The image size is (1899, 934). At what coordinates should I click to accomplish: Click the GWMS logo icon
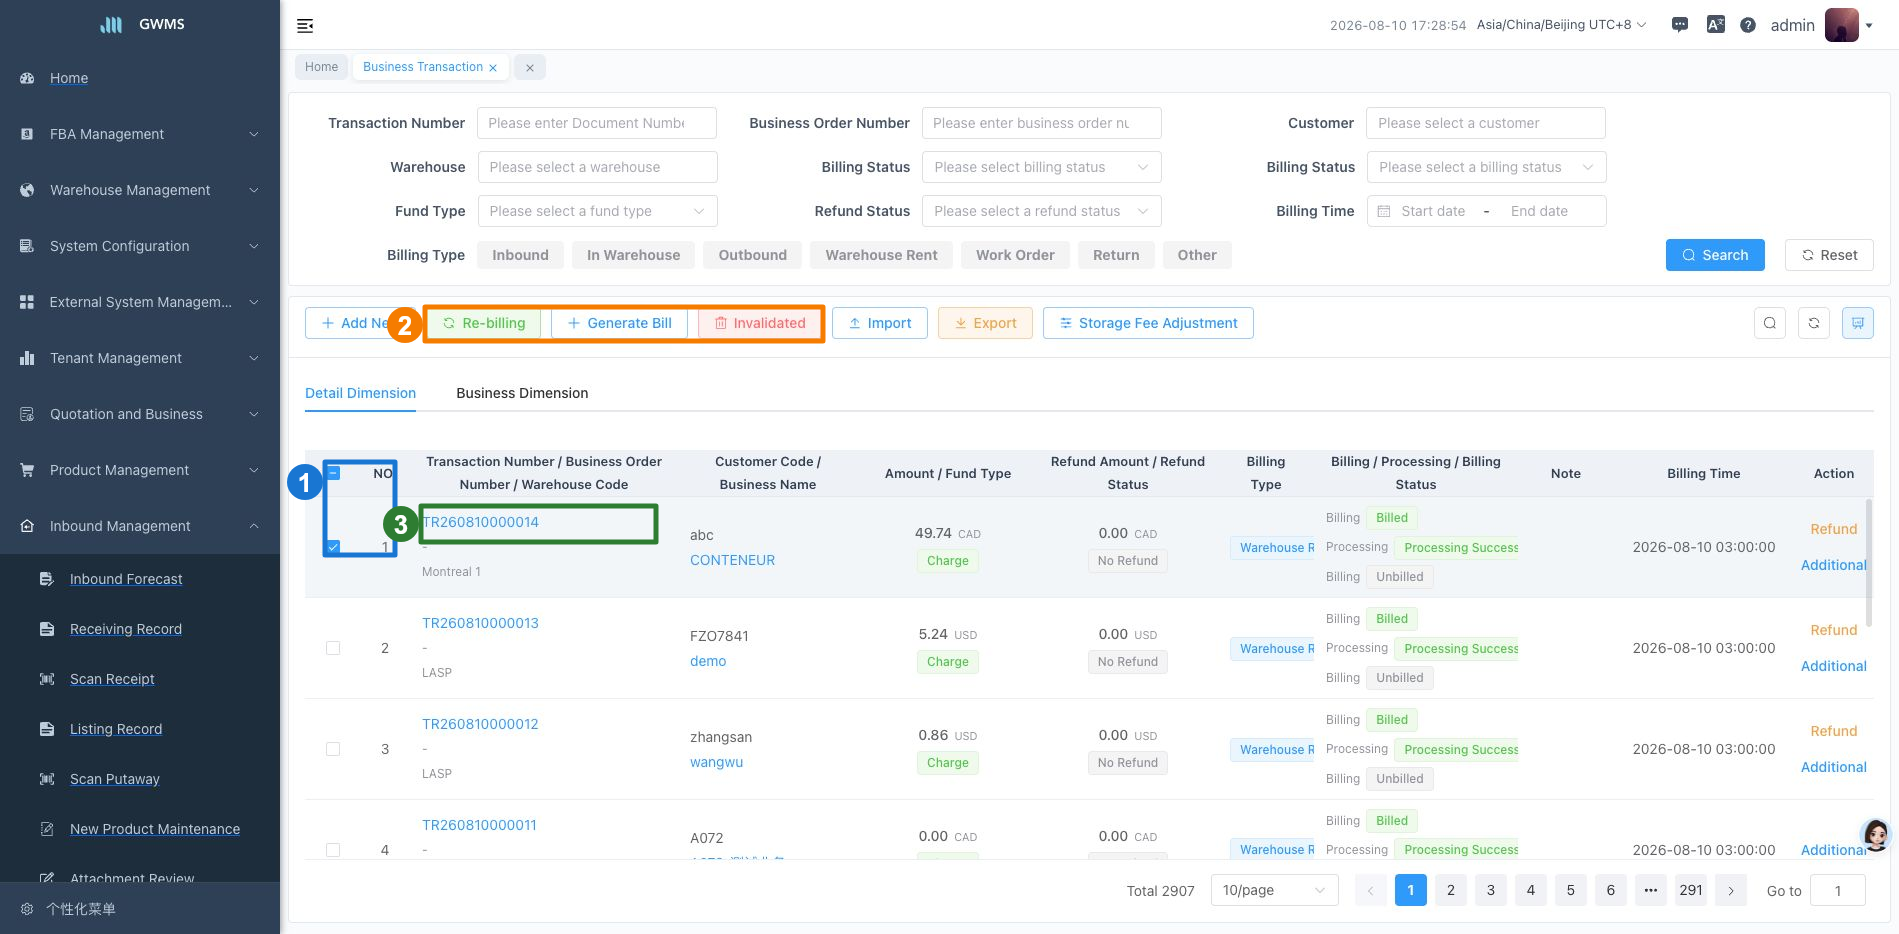(111, 24)
